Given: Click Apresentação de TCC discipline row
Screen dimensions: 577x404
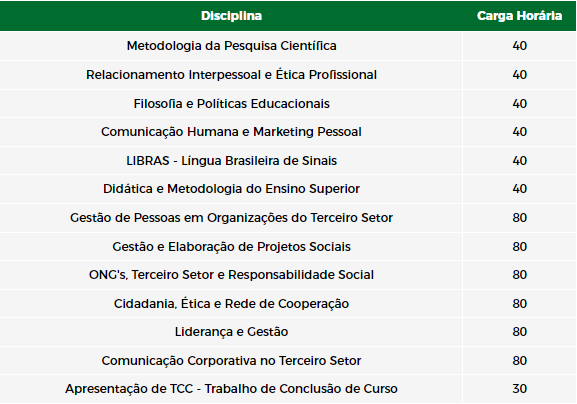Looking at the screenshot, I should pyautogui.click(x=288, y=389).
